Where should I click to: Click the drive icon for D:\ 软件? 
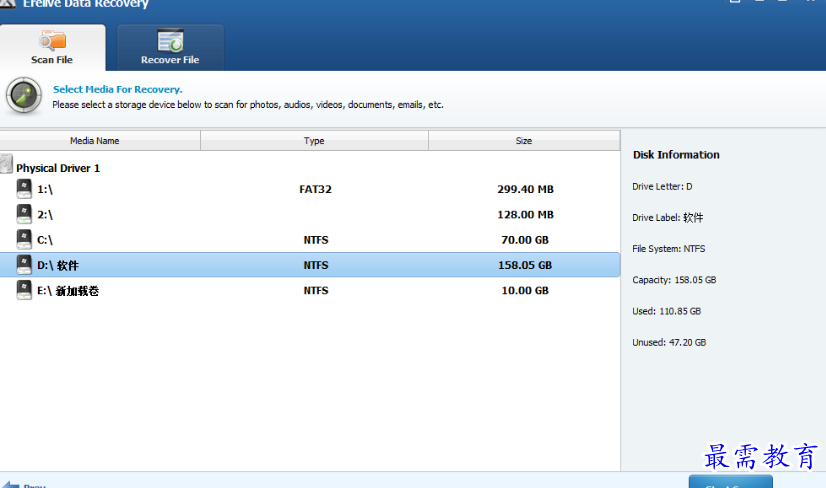coord(24,265)
